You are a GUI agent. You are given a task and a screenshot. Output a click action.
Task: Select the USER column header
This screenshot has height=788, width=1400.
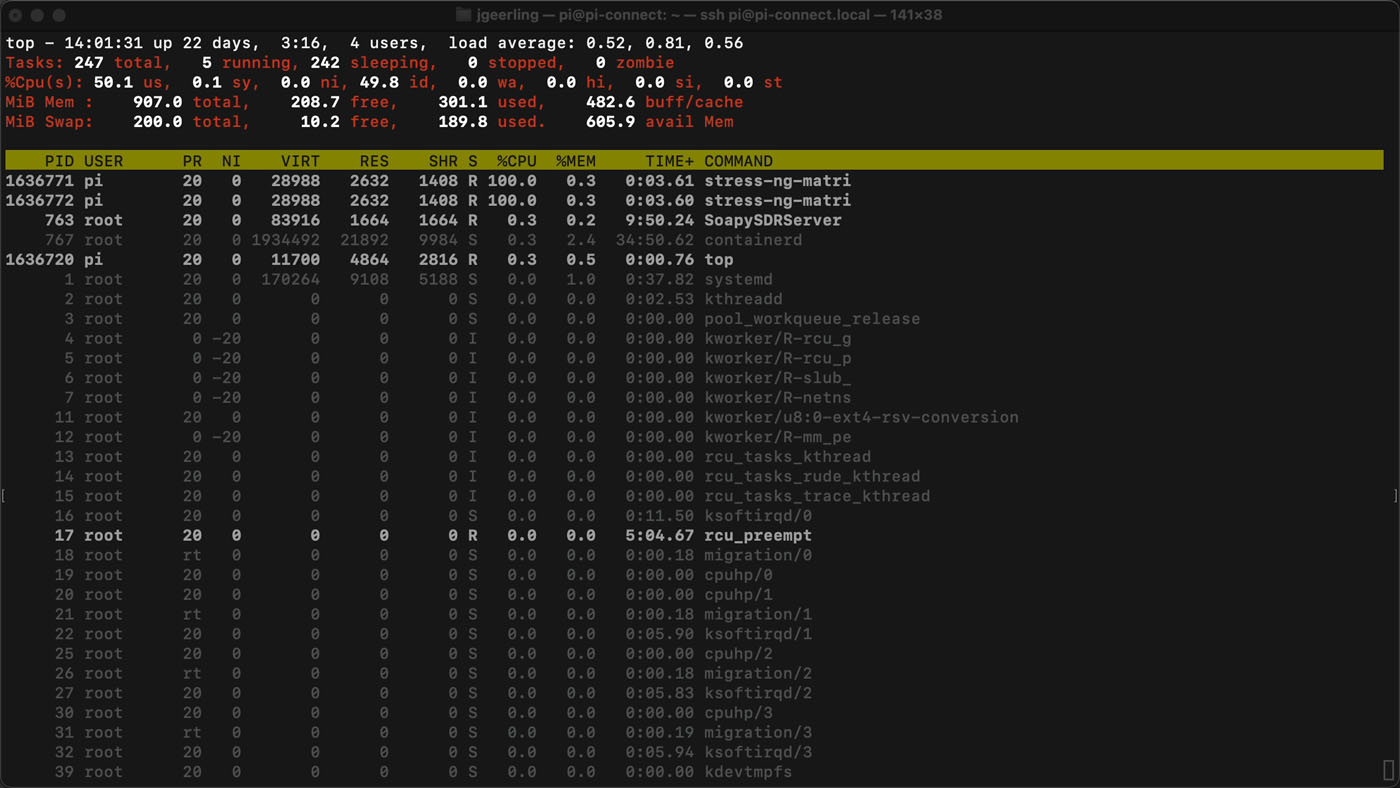point(103,160)
